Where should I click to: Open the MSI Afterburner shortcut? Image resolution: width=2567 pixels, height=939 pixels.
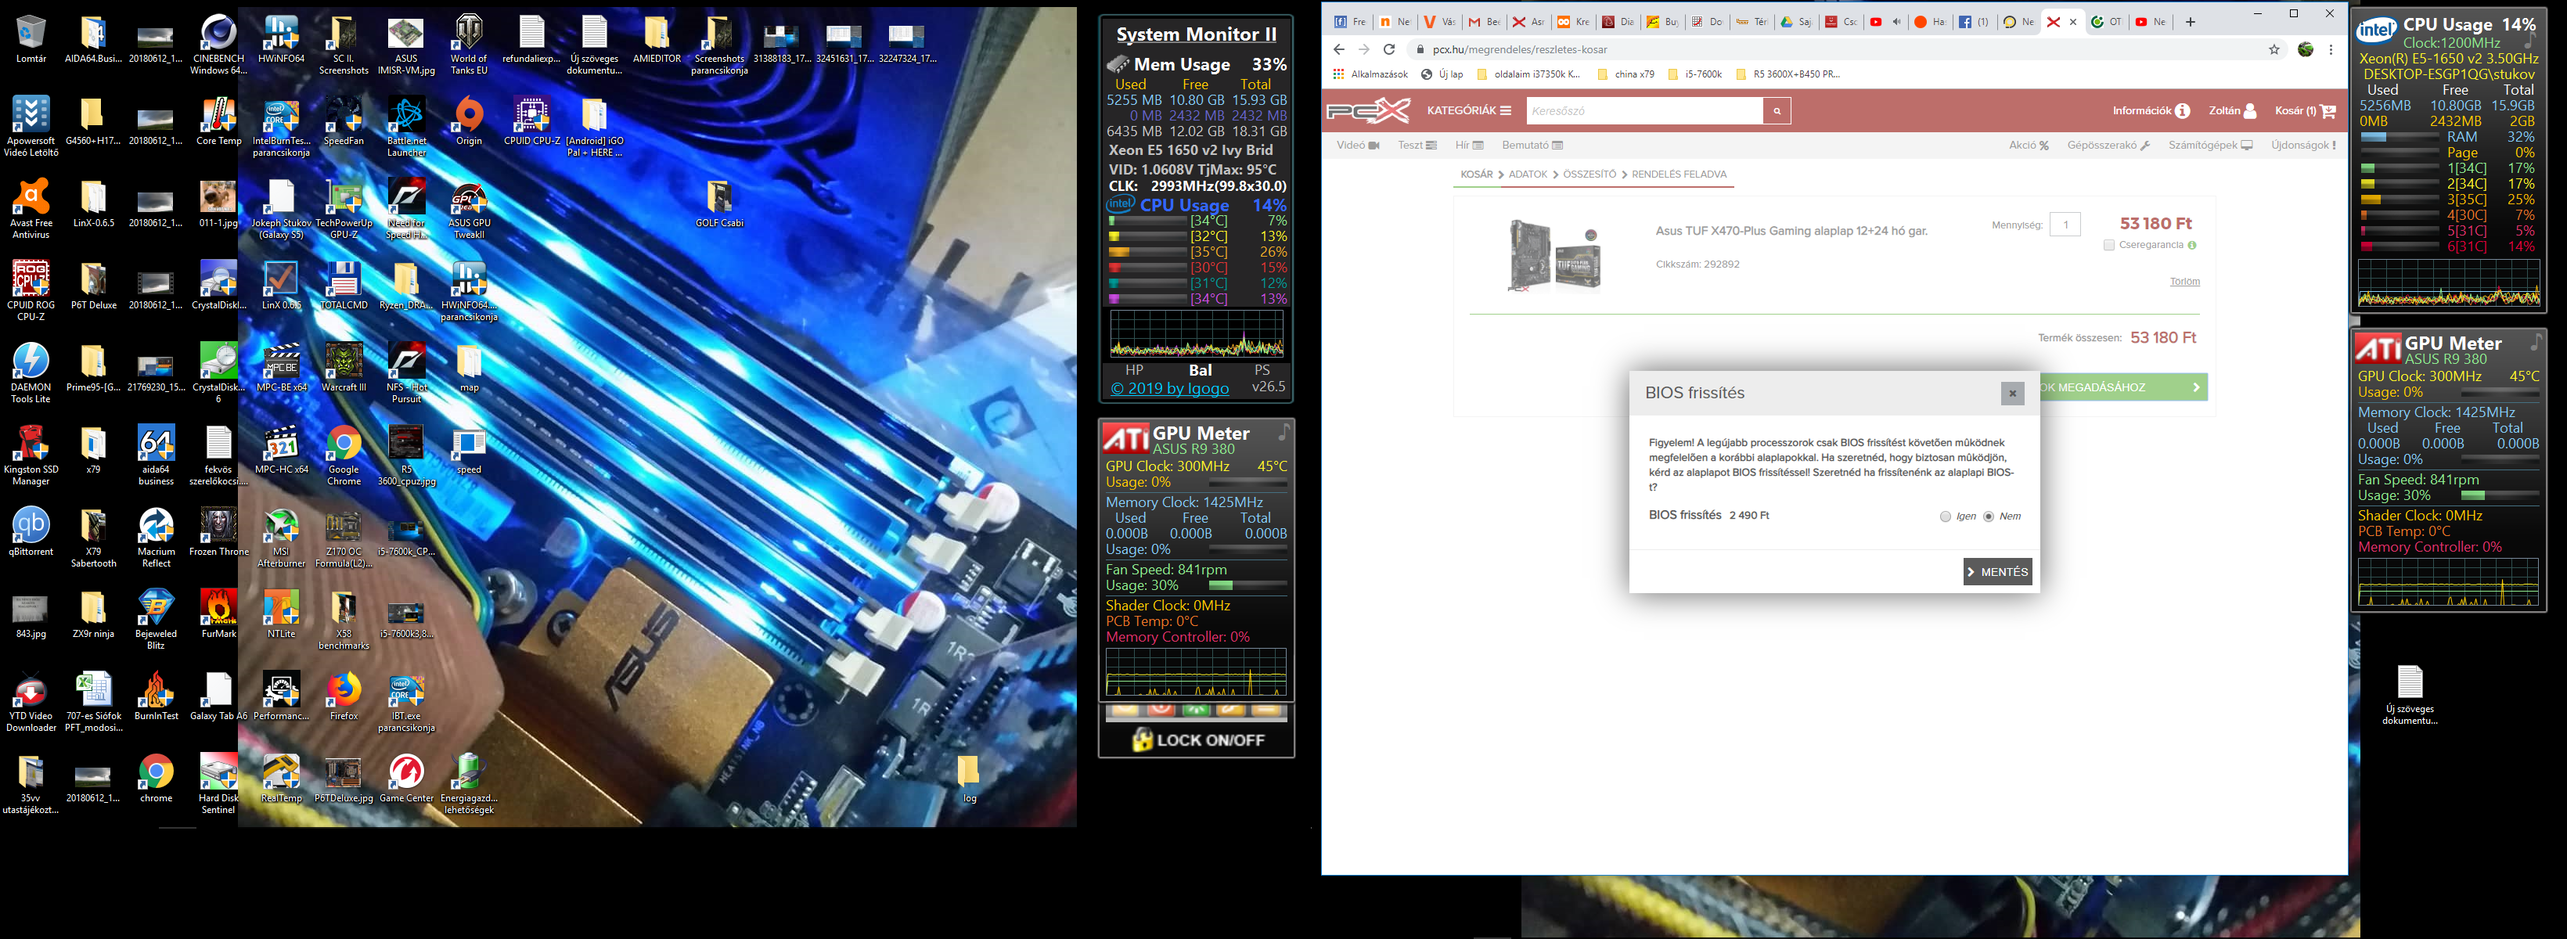281,538
